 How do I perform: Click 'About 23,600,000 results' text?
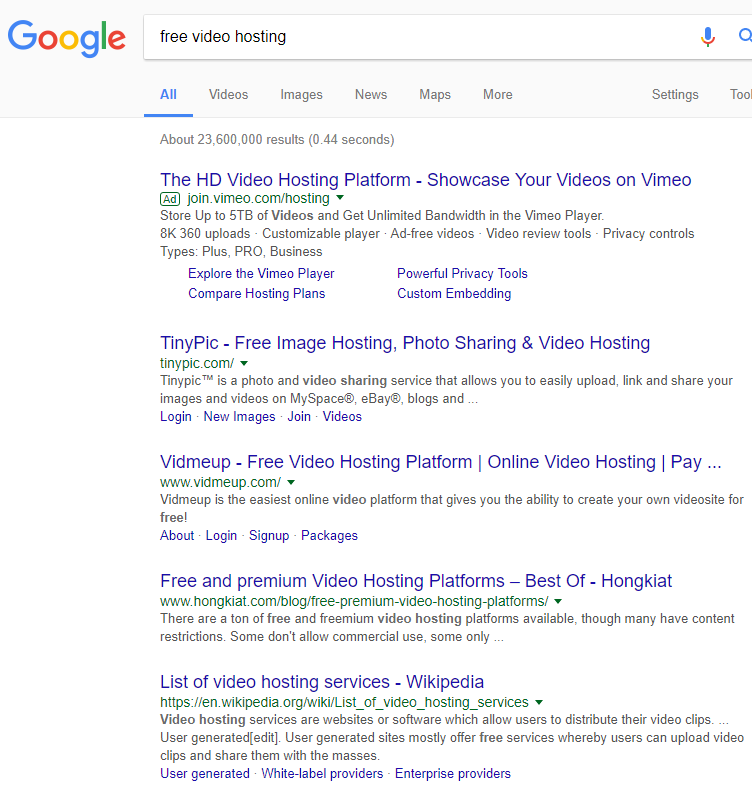(x=277, y=140)
